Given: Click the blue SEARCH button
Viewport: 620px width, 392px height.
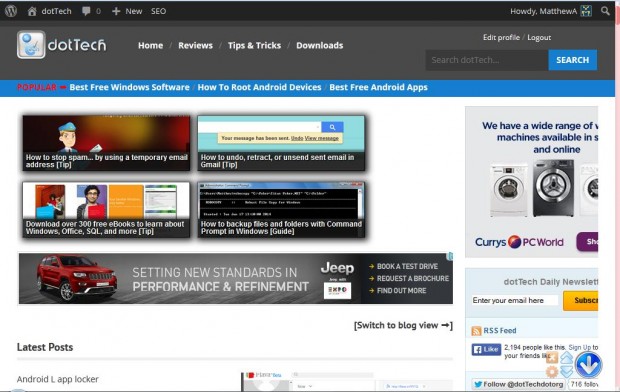Looking at the screenshot, I should point(573,60).
